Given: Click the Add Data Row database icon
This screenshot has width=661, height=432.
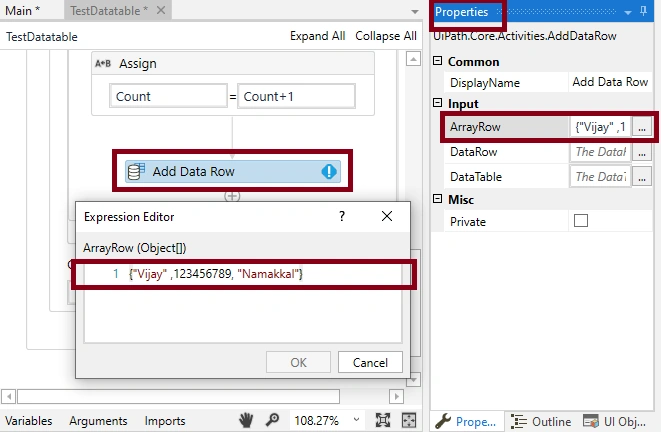Looking at the screenshot, I should (136, 172).
